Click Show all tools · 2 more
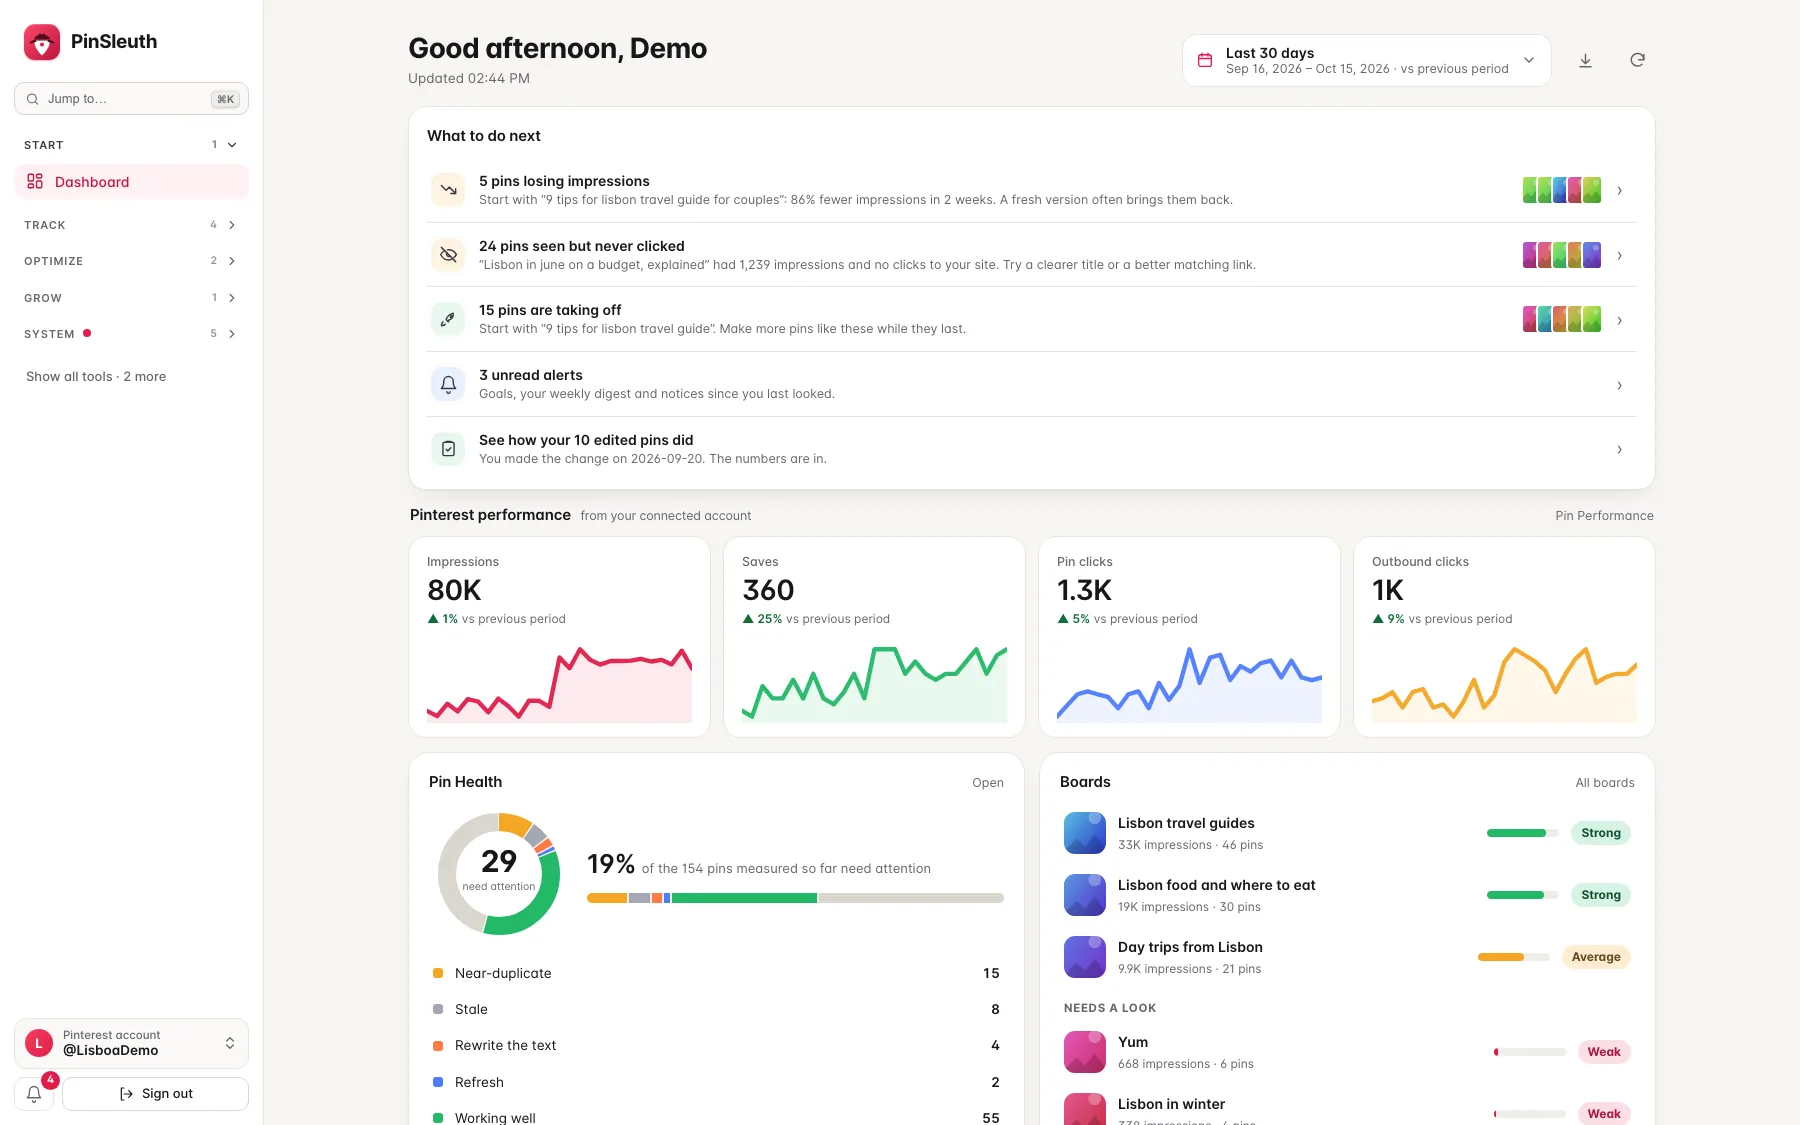The width and height of the screenshot is (1800, 1125). [96, 377]
